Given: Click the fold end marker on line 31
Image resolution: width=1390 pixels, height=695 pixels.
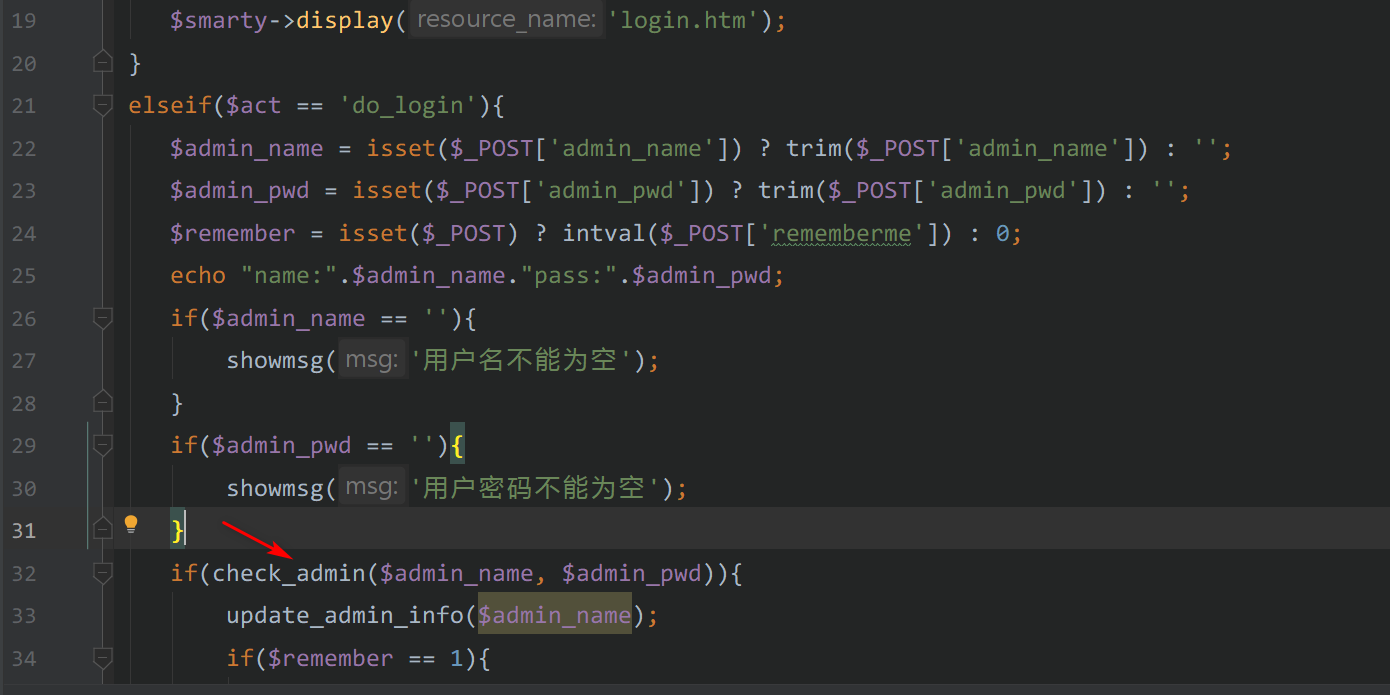Looking at the screenshot, I should click(102, 530).
